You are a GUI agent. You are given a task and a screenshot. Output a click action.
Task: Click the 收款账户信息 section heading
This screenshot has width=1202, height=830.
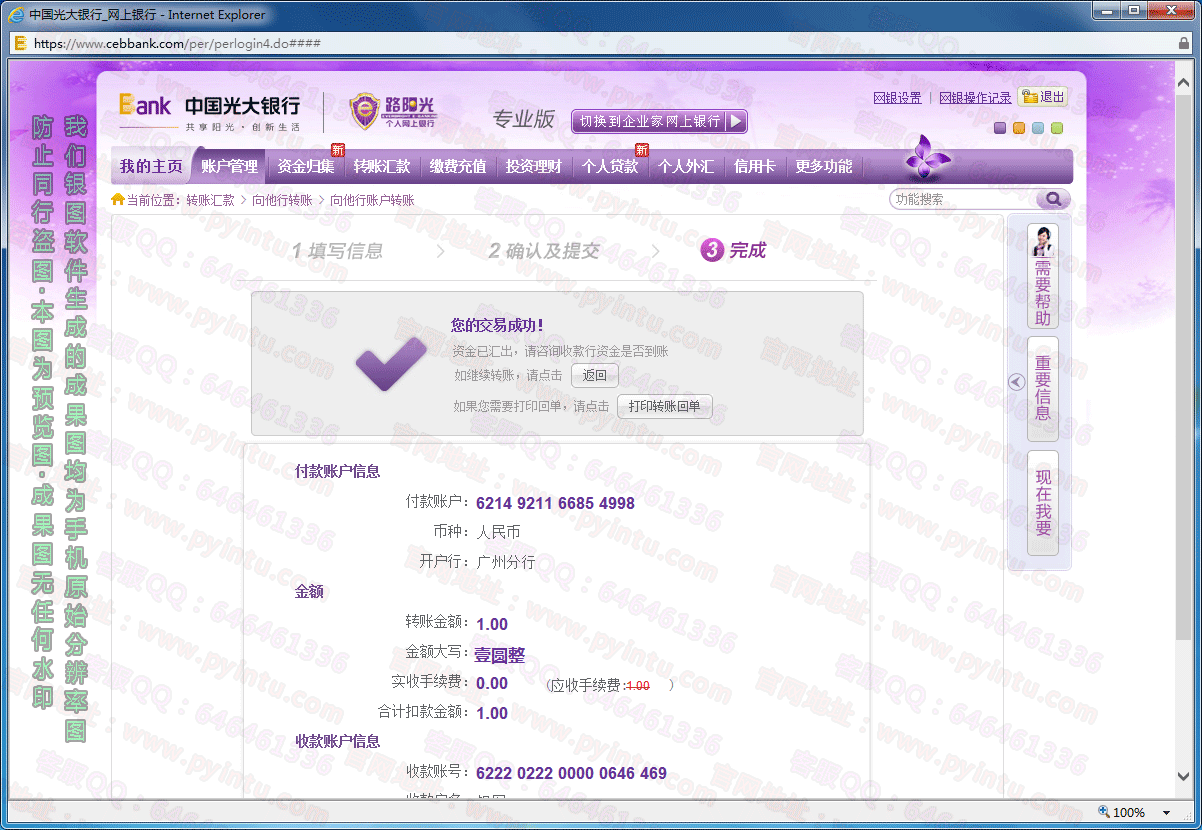[338, 741]
